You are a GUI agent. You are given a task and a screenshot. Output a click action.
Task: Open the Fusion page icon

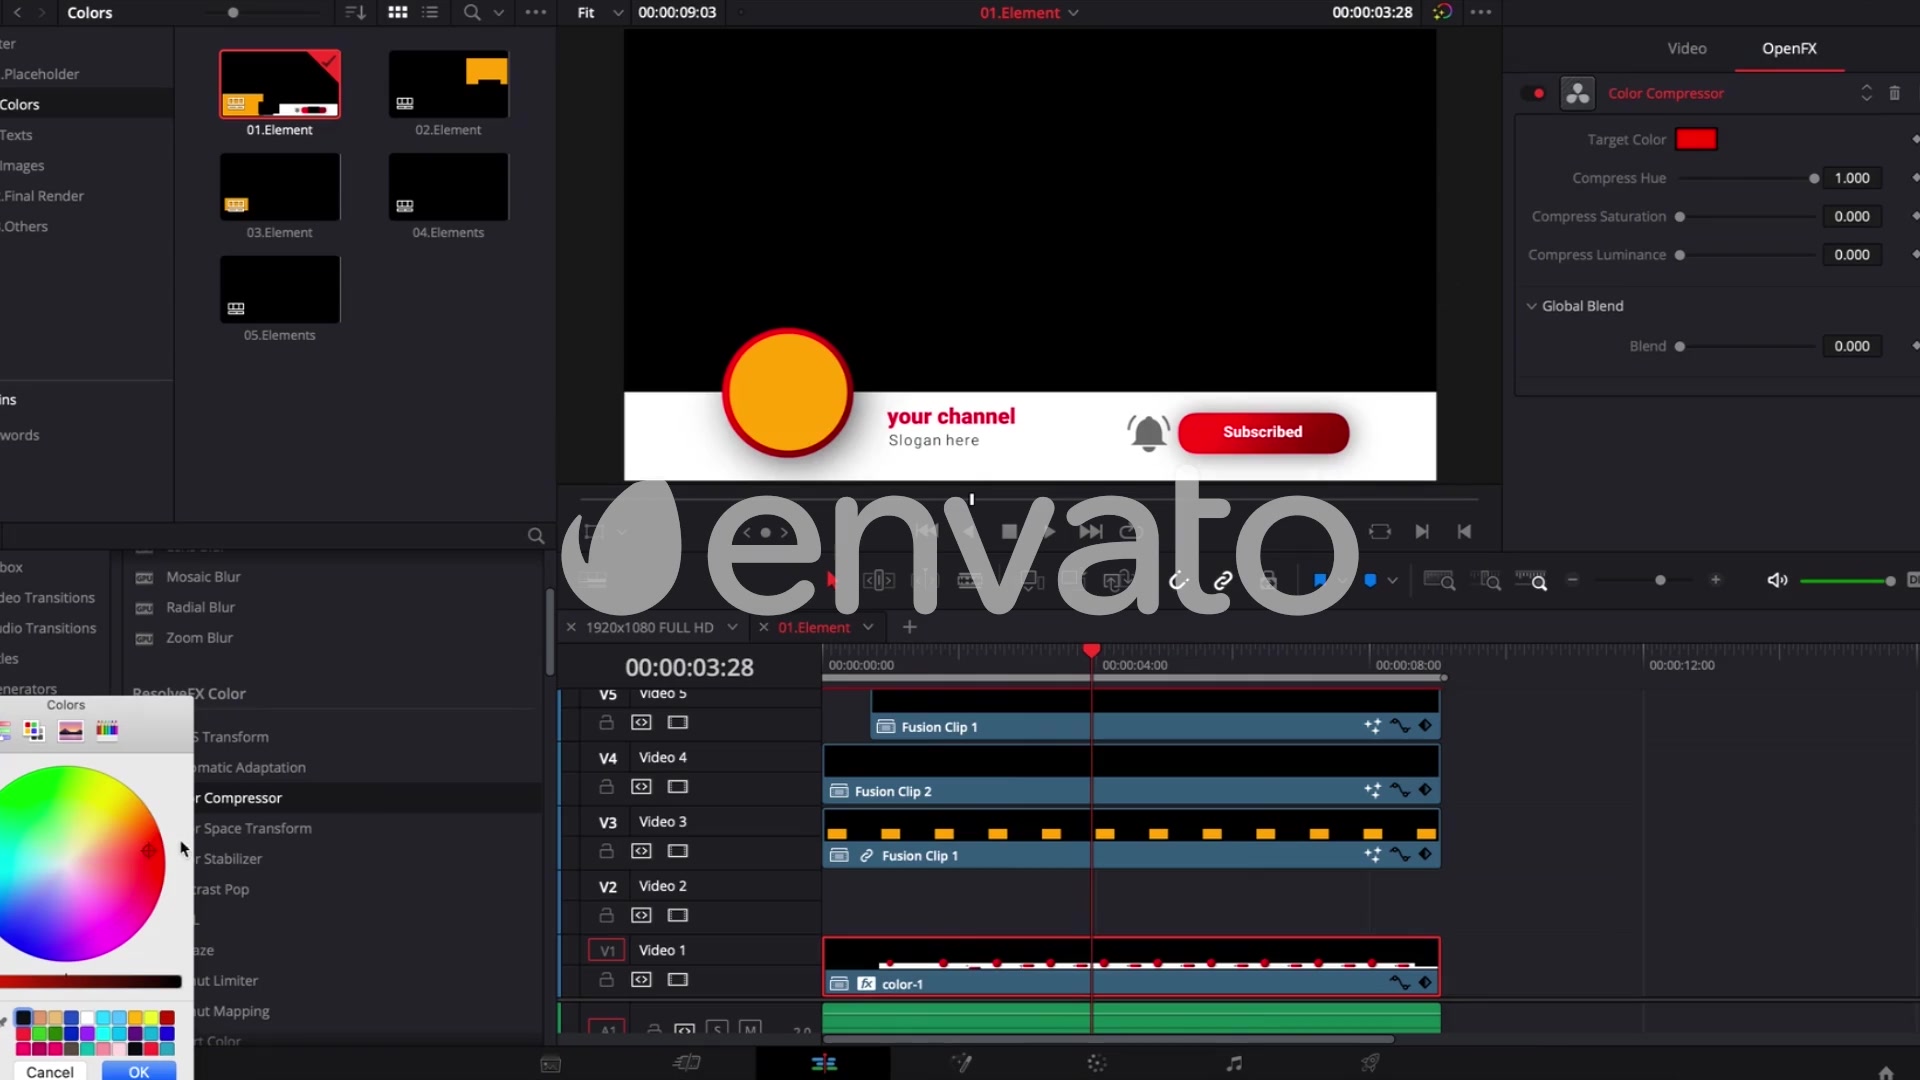961,1063
